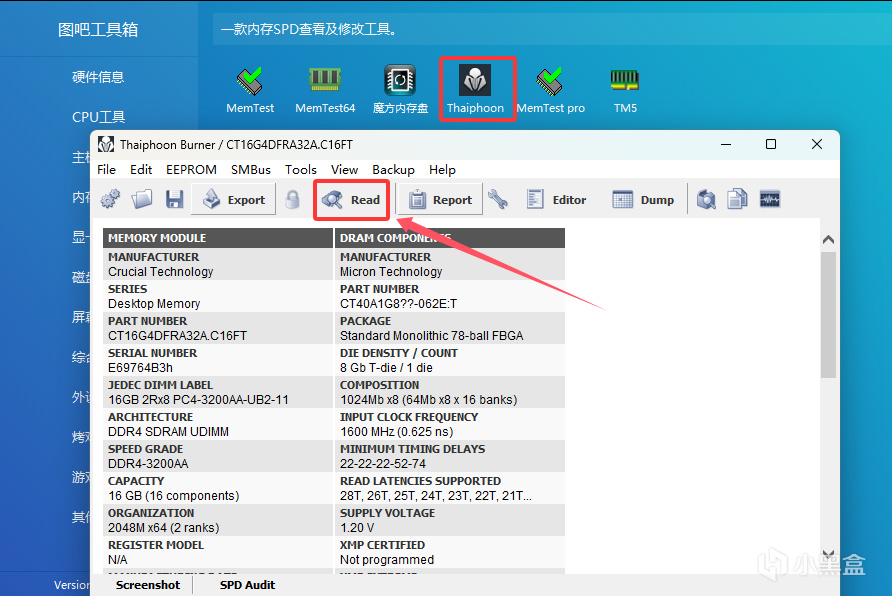Open the File menu
892x596 pixels.
coord(106,169)
